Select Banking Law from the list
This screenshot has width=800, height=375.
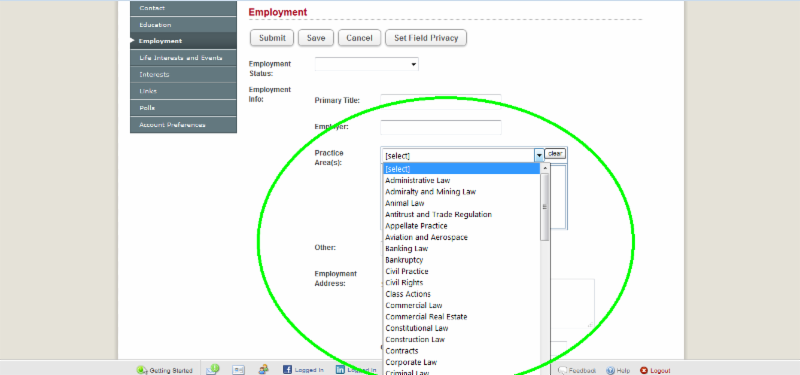pyautogui.click(x=461, y=248)
